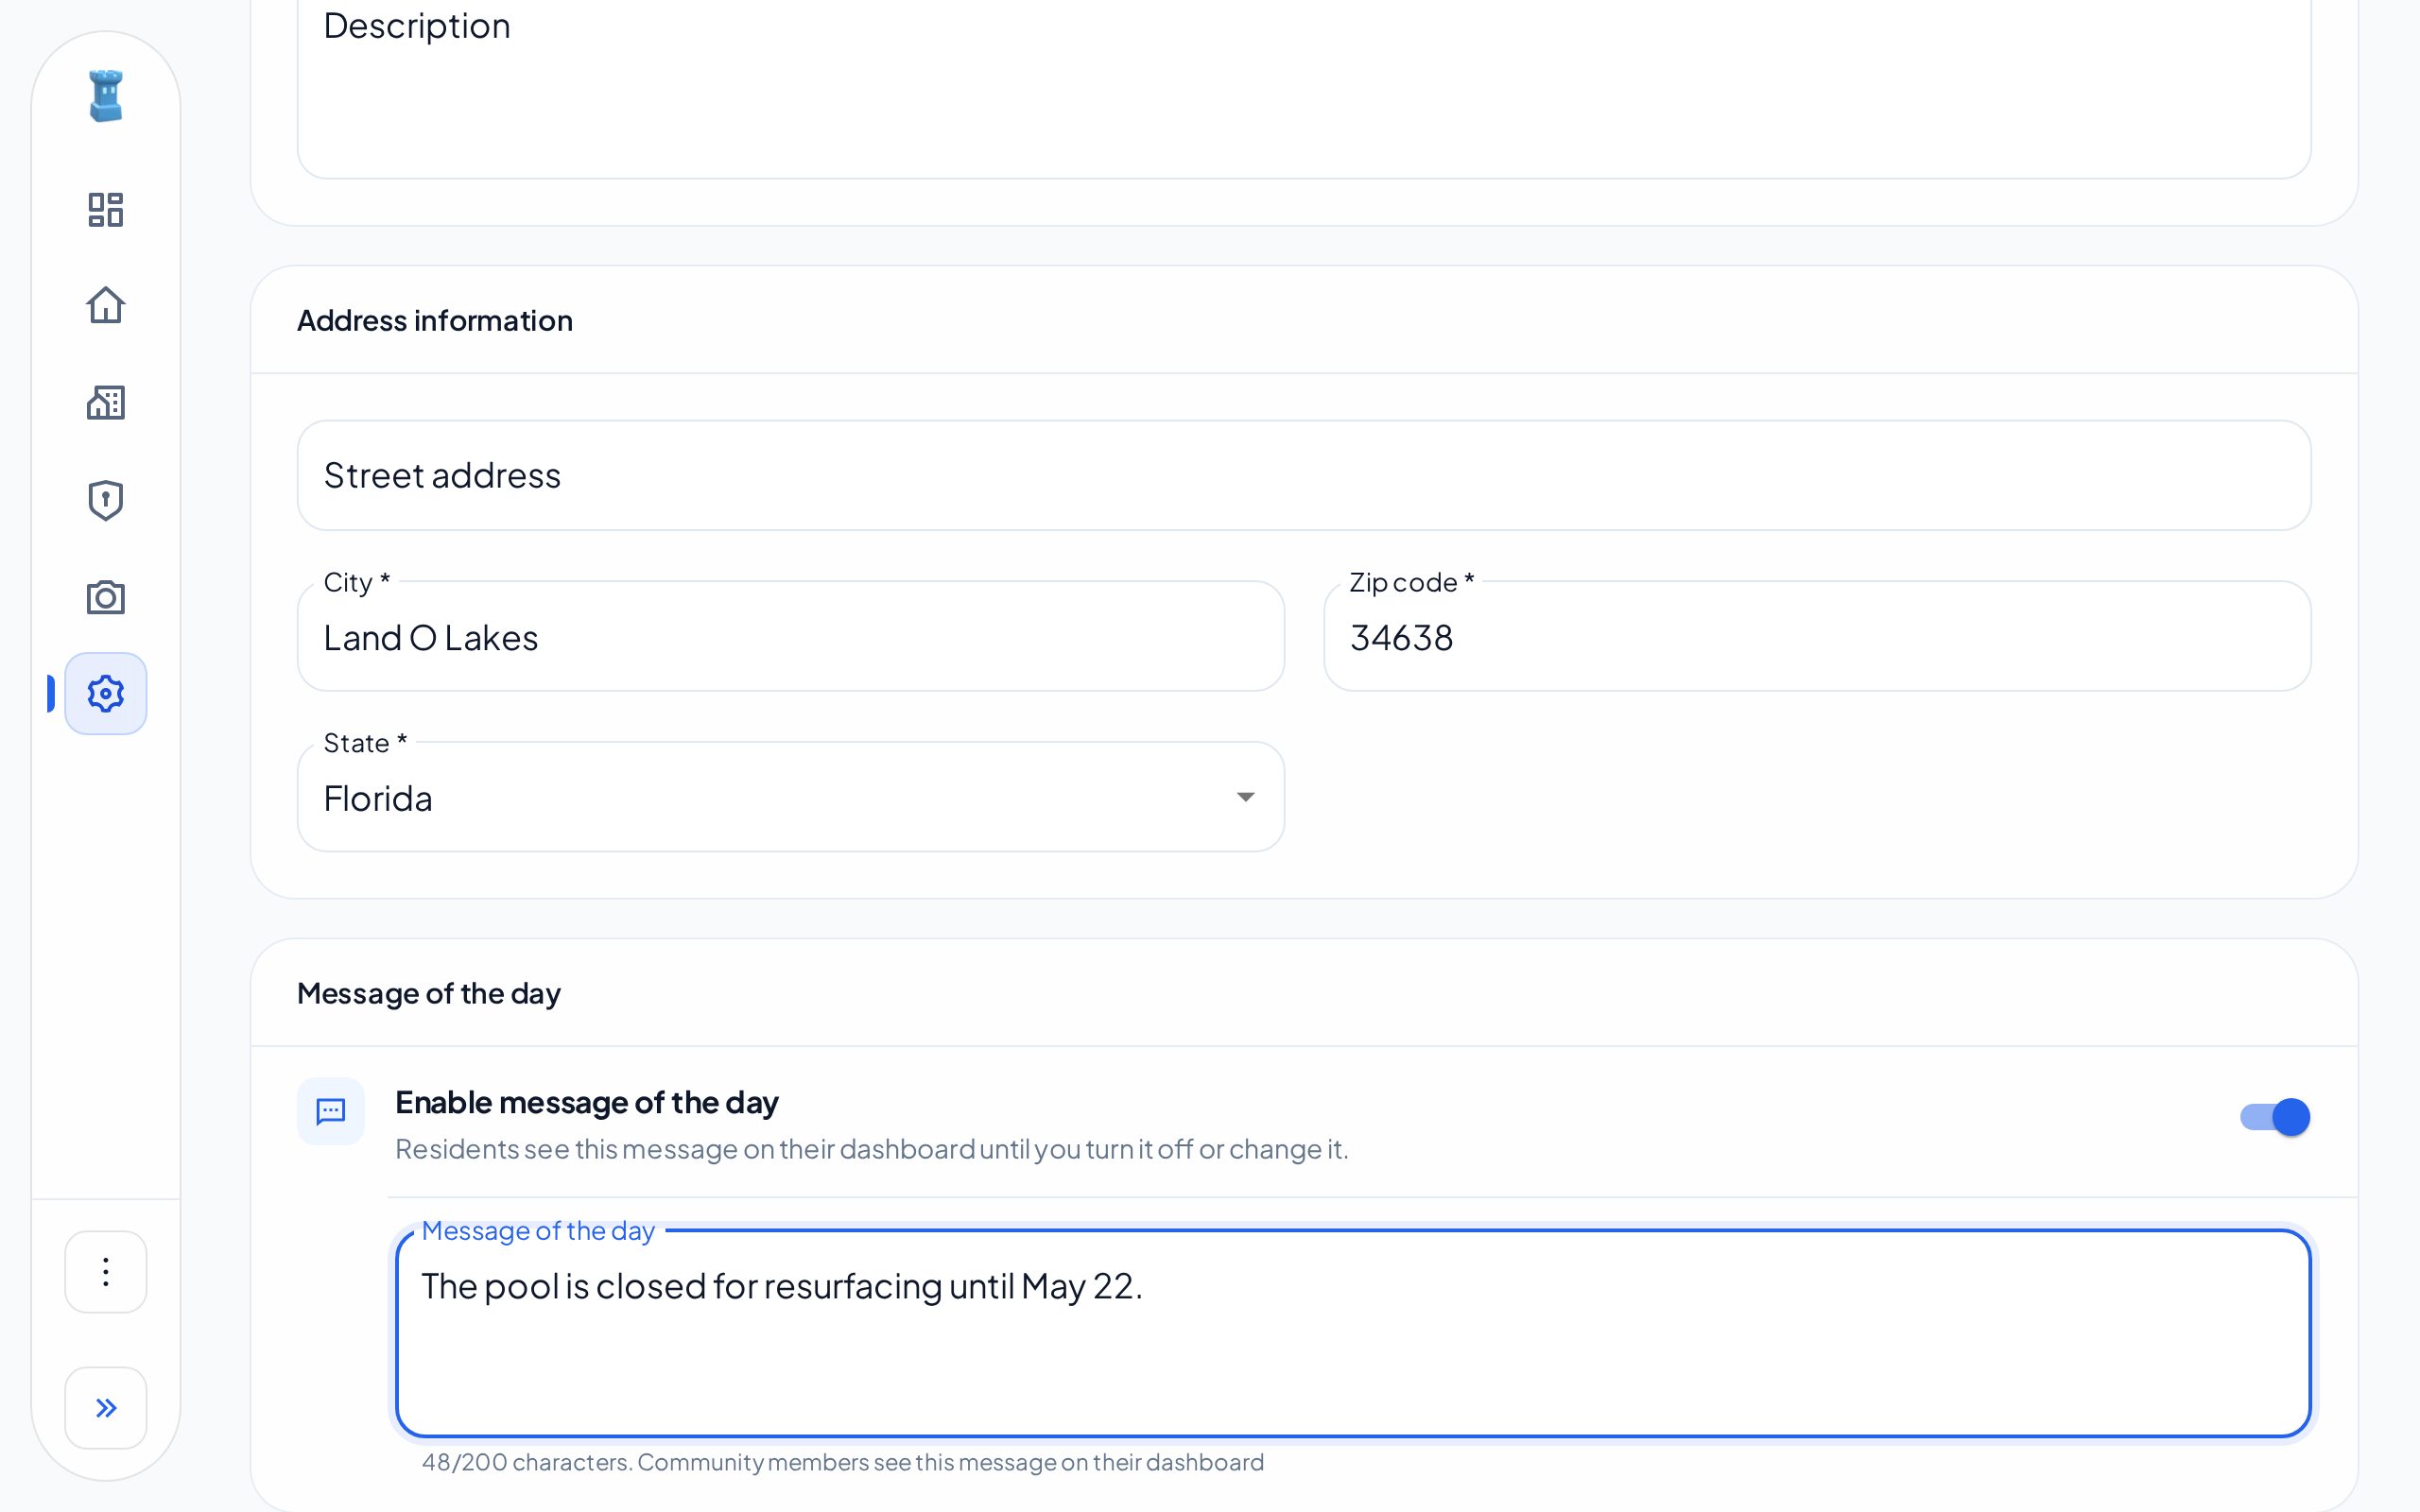Click the 48/200 characters helper text
This screenshot has width=2420, height=1512.
[x=842, y=1462]
